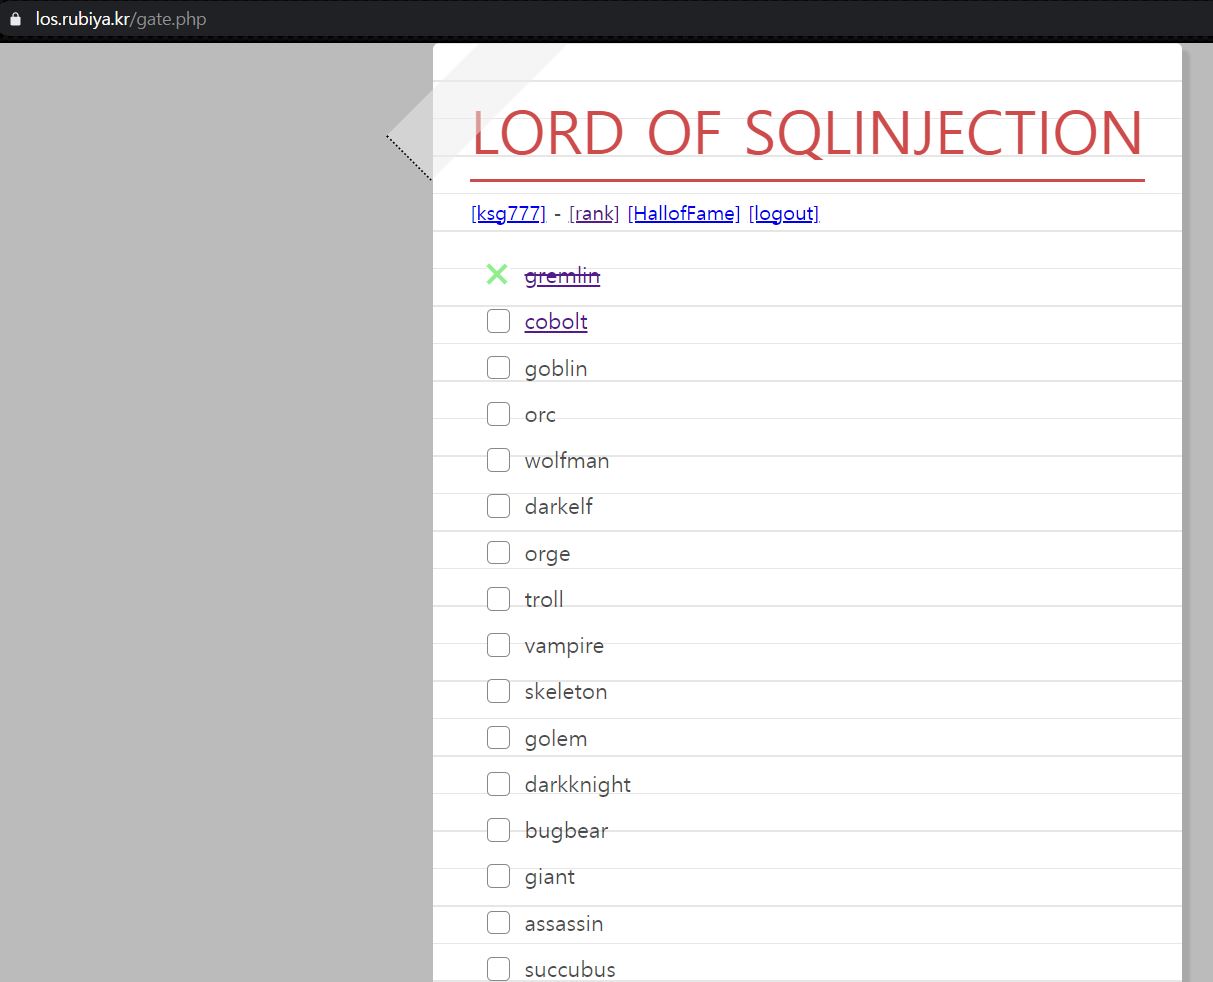1213x982 pixels.
Task: Toggle the checkbox next to vampire
Action: (x=498, y=645)
